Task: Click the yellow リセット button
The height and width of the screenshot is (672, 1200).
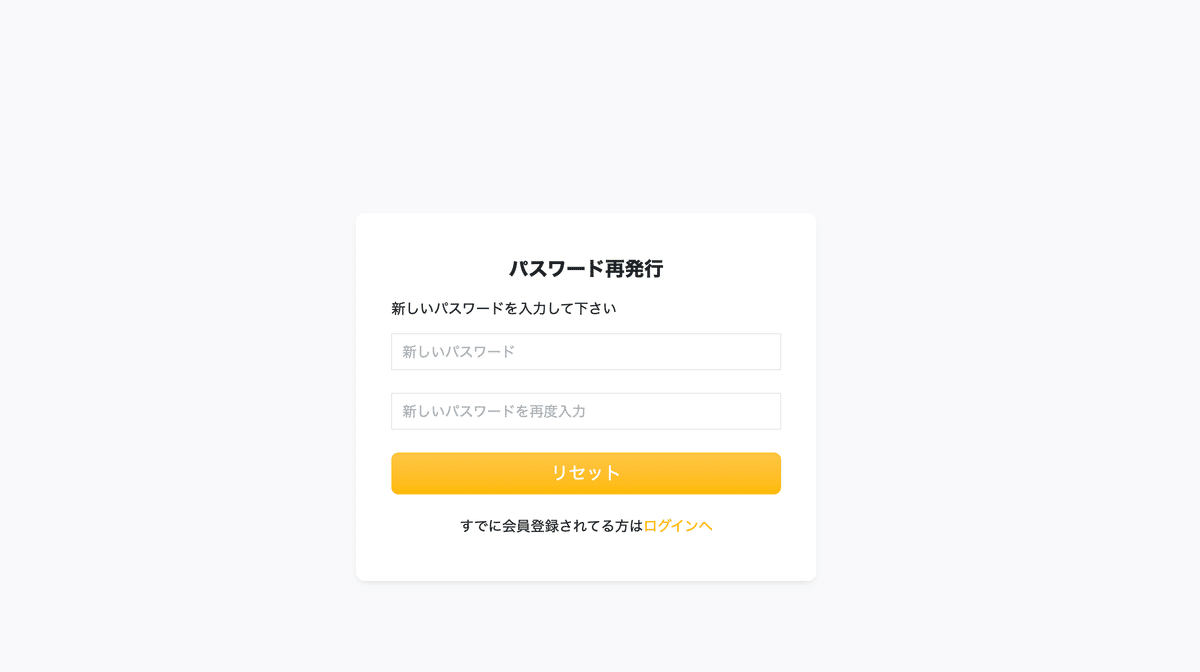Action: pos(586,473)
